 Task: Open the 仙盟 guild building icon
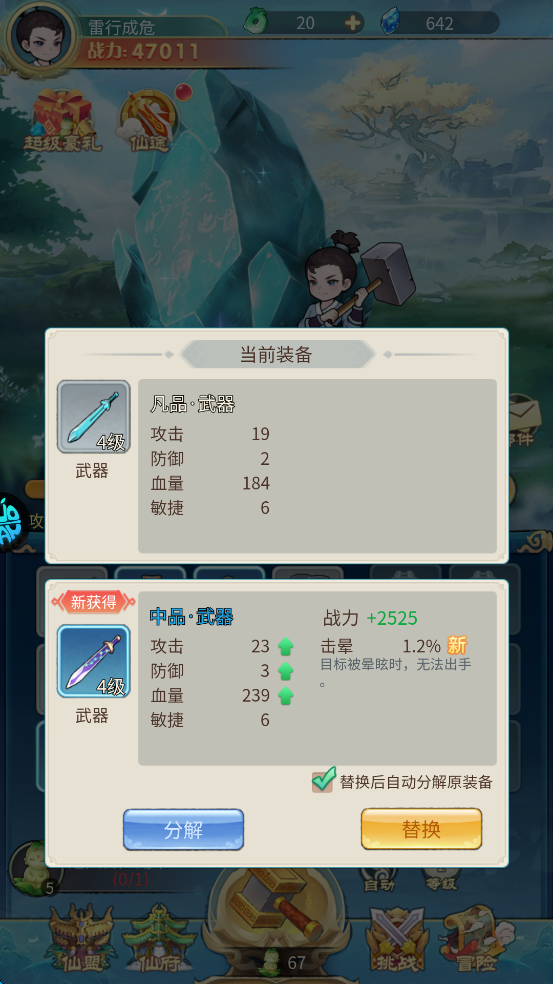(80, 940)
